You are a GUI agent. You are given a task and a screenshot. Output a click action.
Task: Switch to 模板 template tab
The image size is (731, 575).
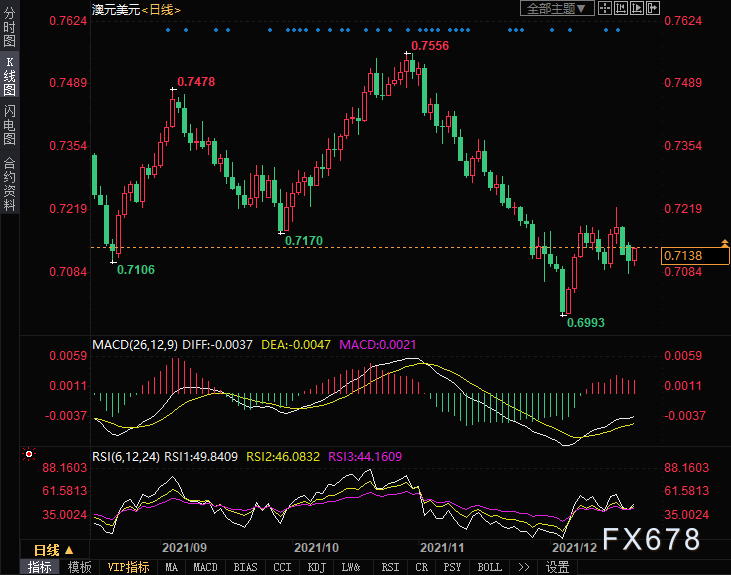(79, 567)
